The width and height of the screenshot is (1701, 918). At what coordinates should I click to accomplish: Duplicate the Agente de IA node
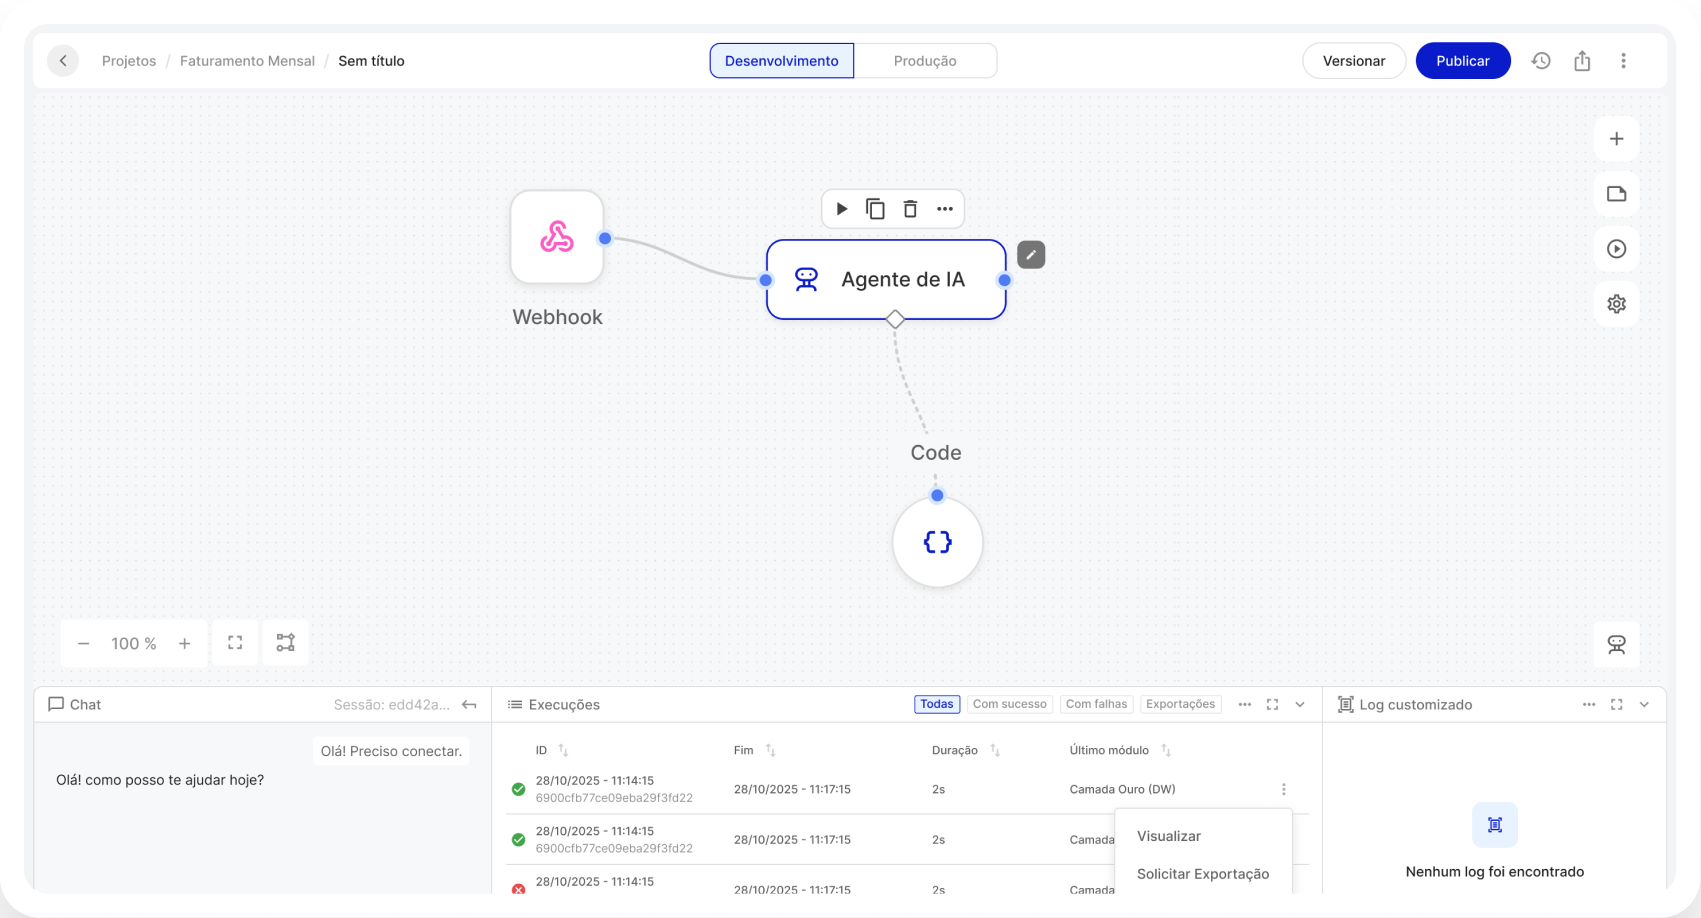[x=875, y=209]
